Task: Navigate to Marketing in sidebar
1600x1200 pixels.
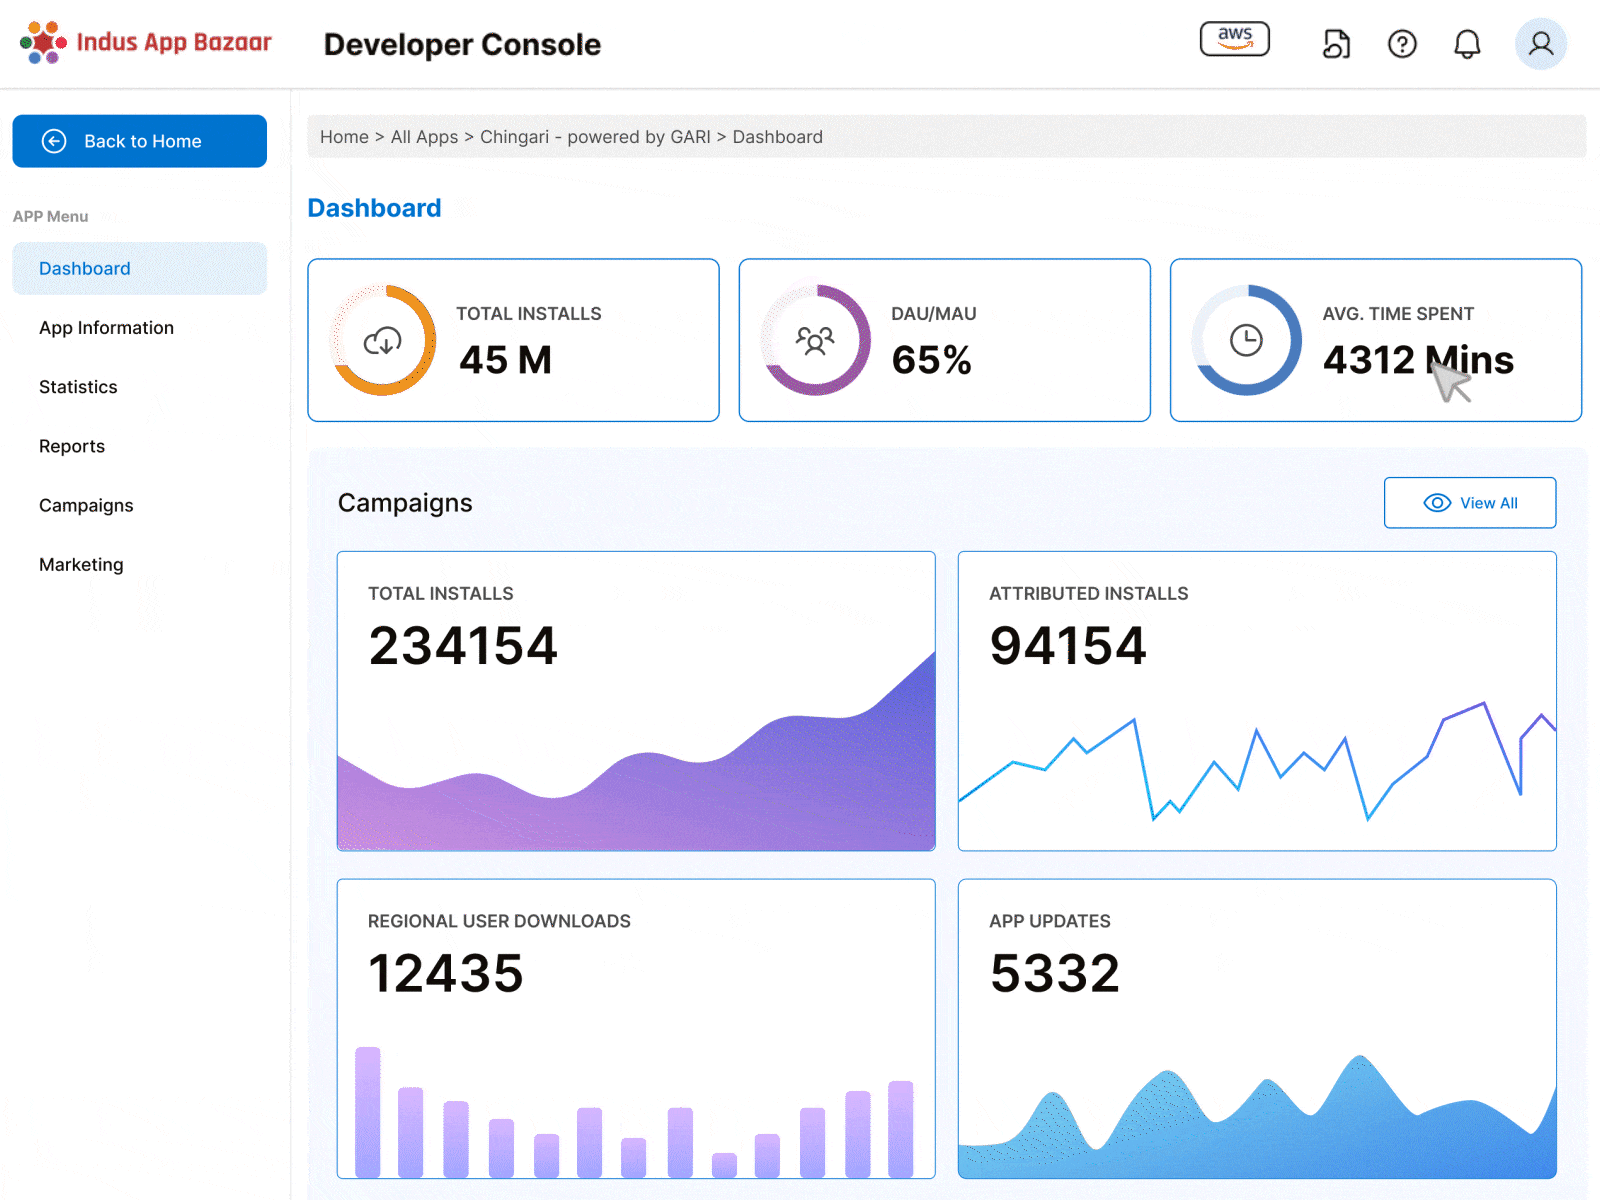Action: click(x=81, y=565)
